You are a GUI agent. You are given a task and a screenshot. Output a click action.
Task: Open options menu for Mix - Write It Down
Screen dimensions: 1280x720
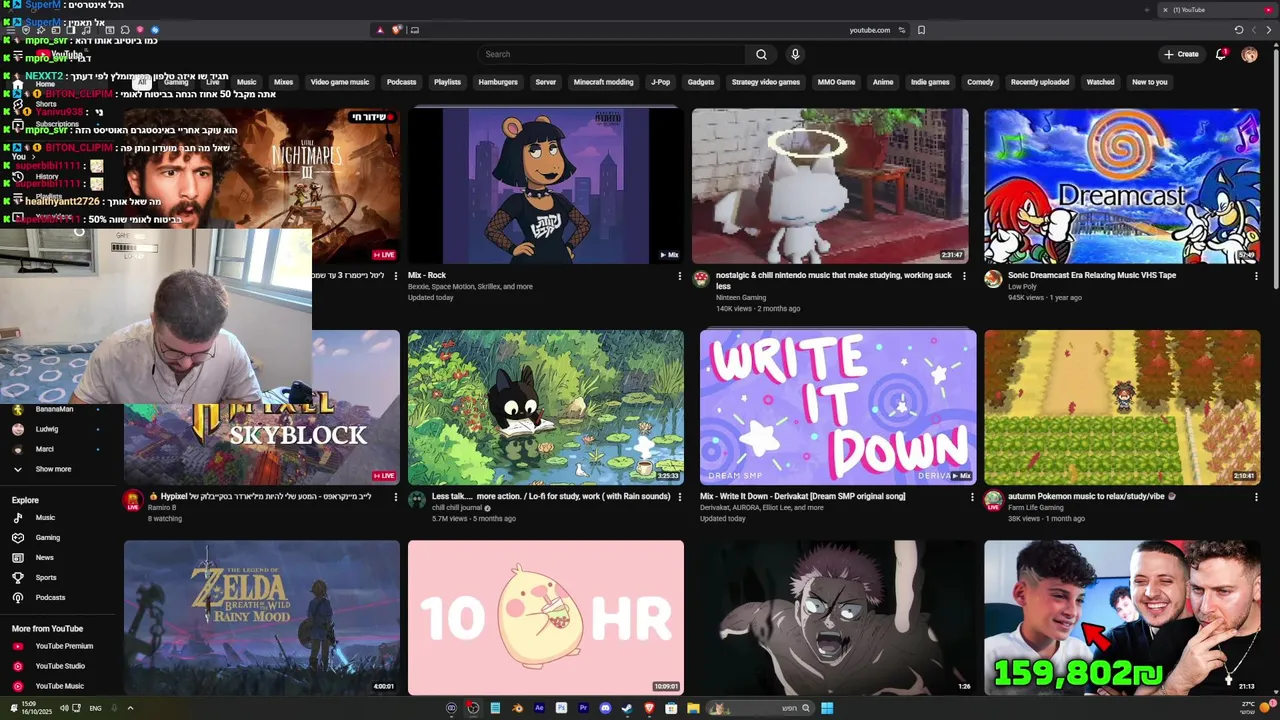pyautogui.click(x=972, y=497)
